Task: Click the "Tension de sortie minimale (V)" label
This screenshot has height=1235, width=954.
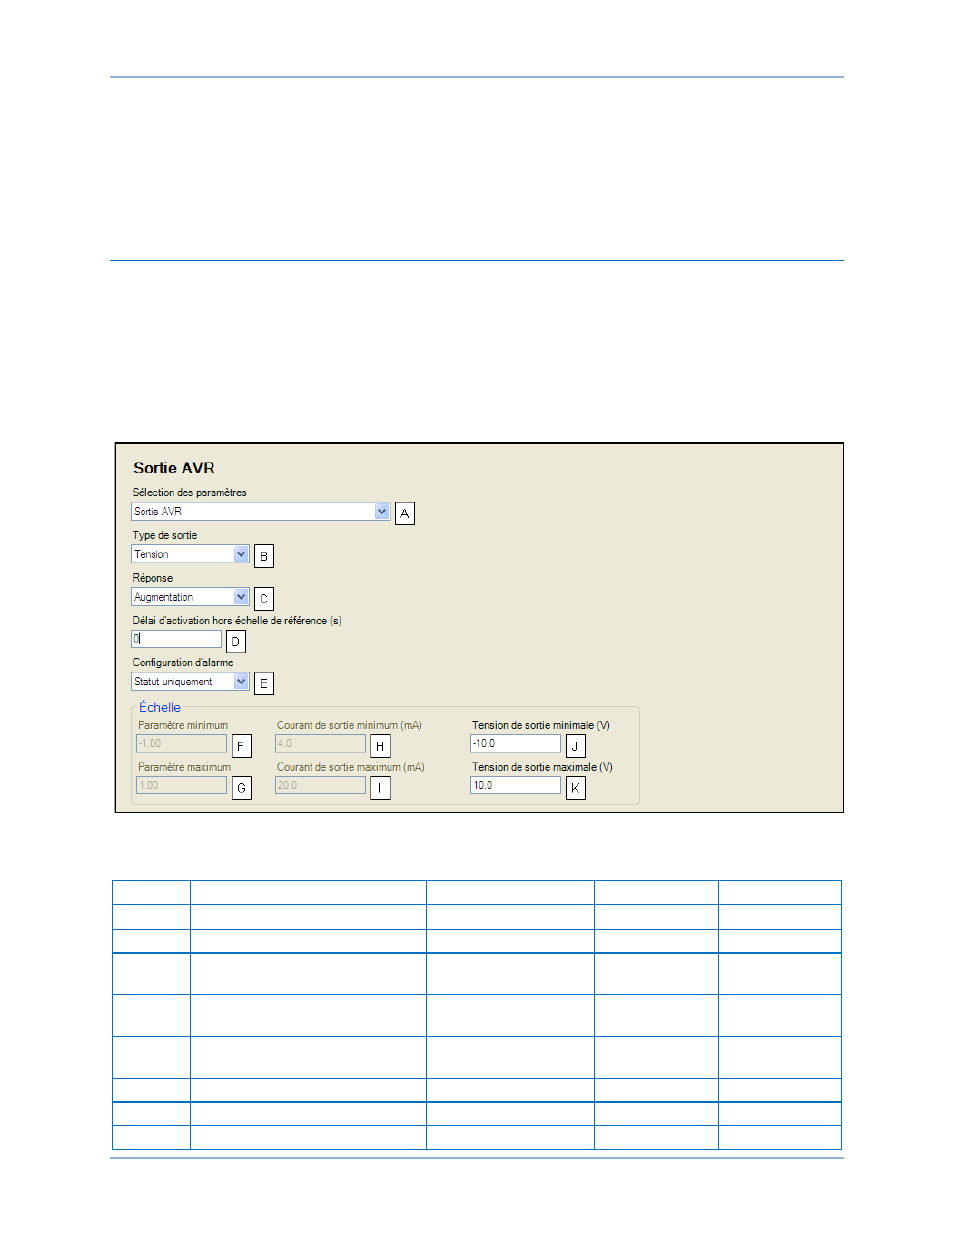Action: [541, 725]
